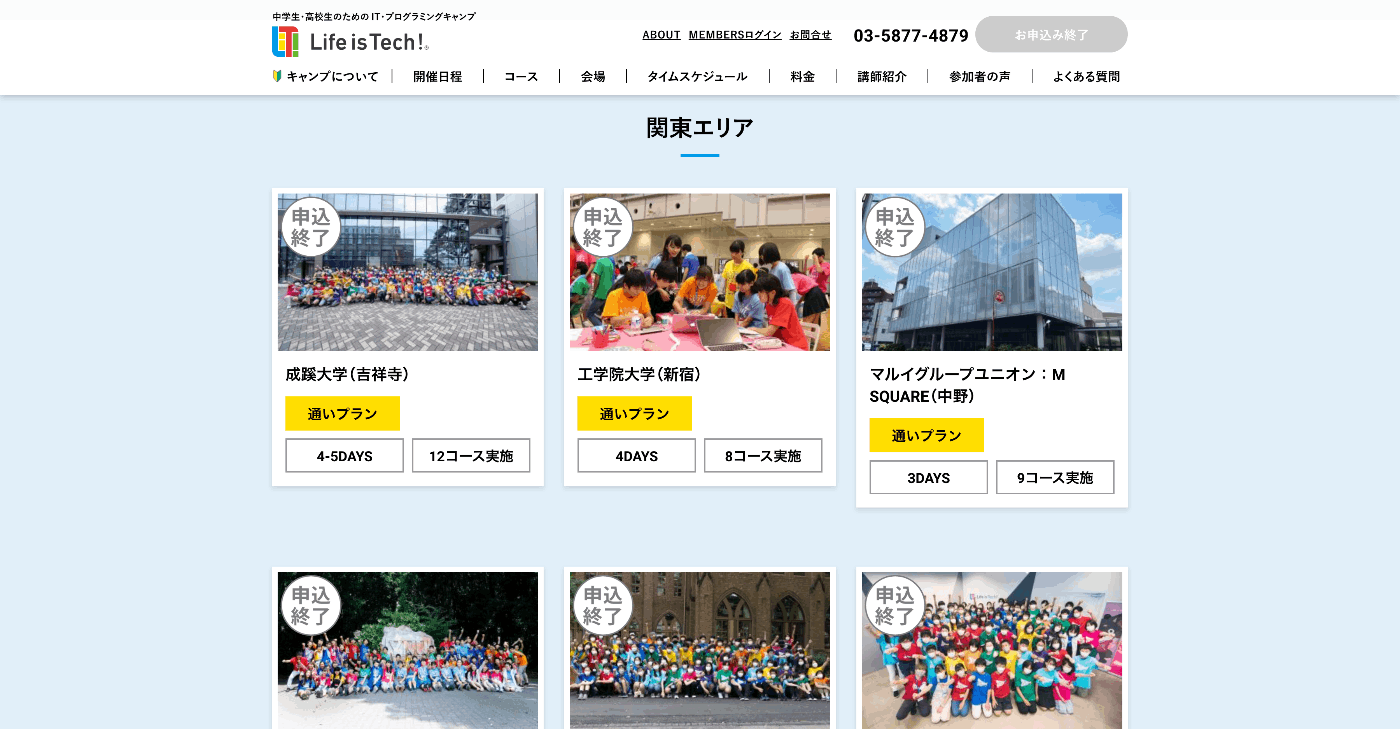Click the 3DAYS box

pos(929,477)
